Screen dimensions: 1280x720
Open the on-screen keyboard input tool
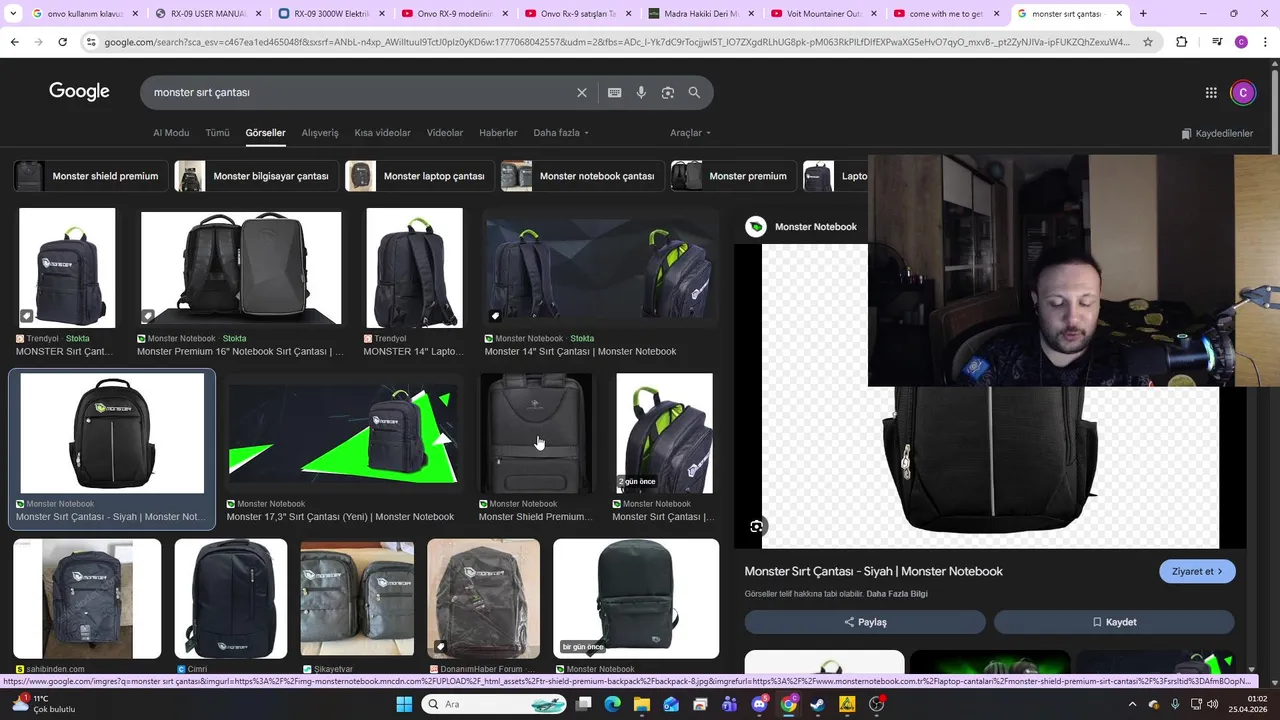614,92
